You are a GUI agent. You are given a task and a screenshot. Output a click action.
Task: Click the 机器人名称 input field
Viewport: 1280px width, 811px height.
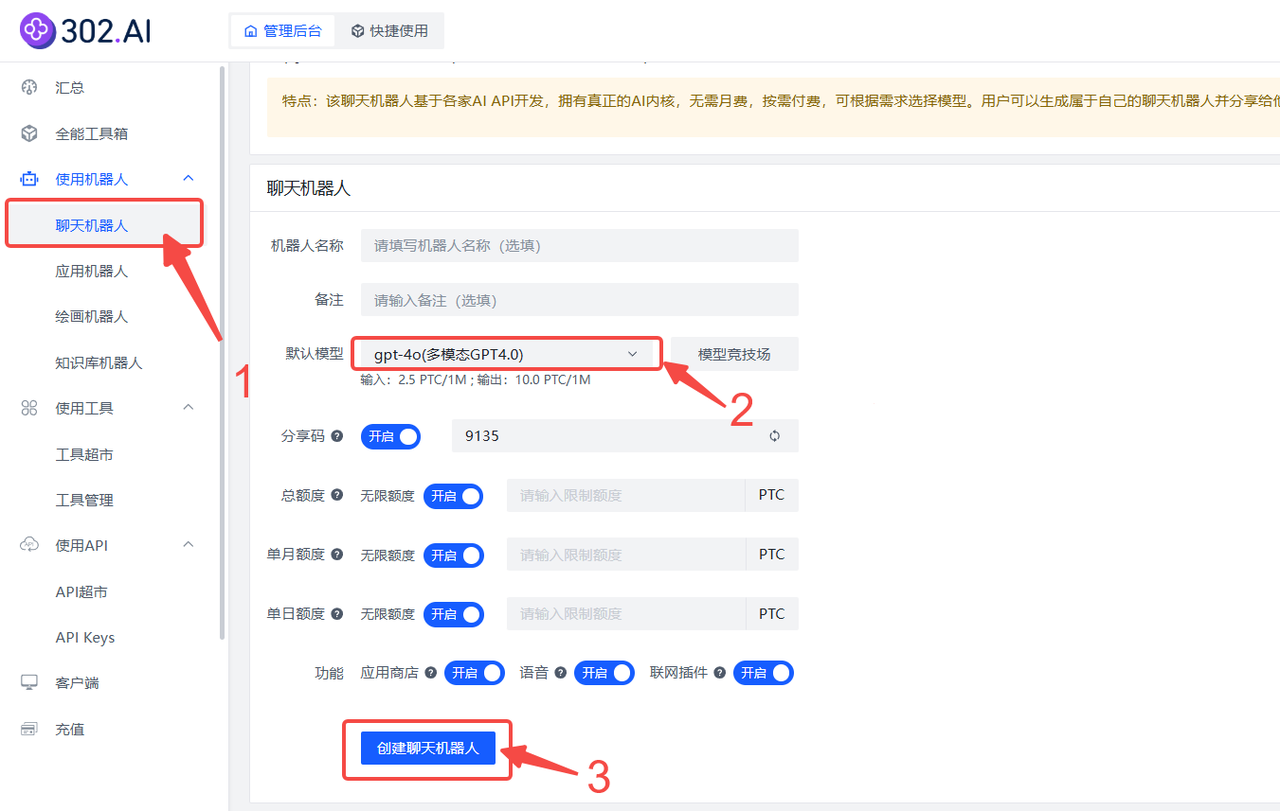580,245
